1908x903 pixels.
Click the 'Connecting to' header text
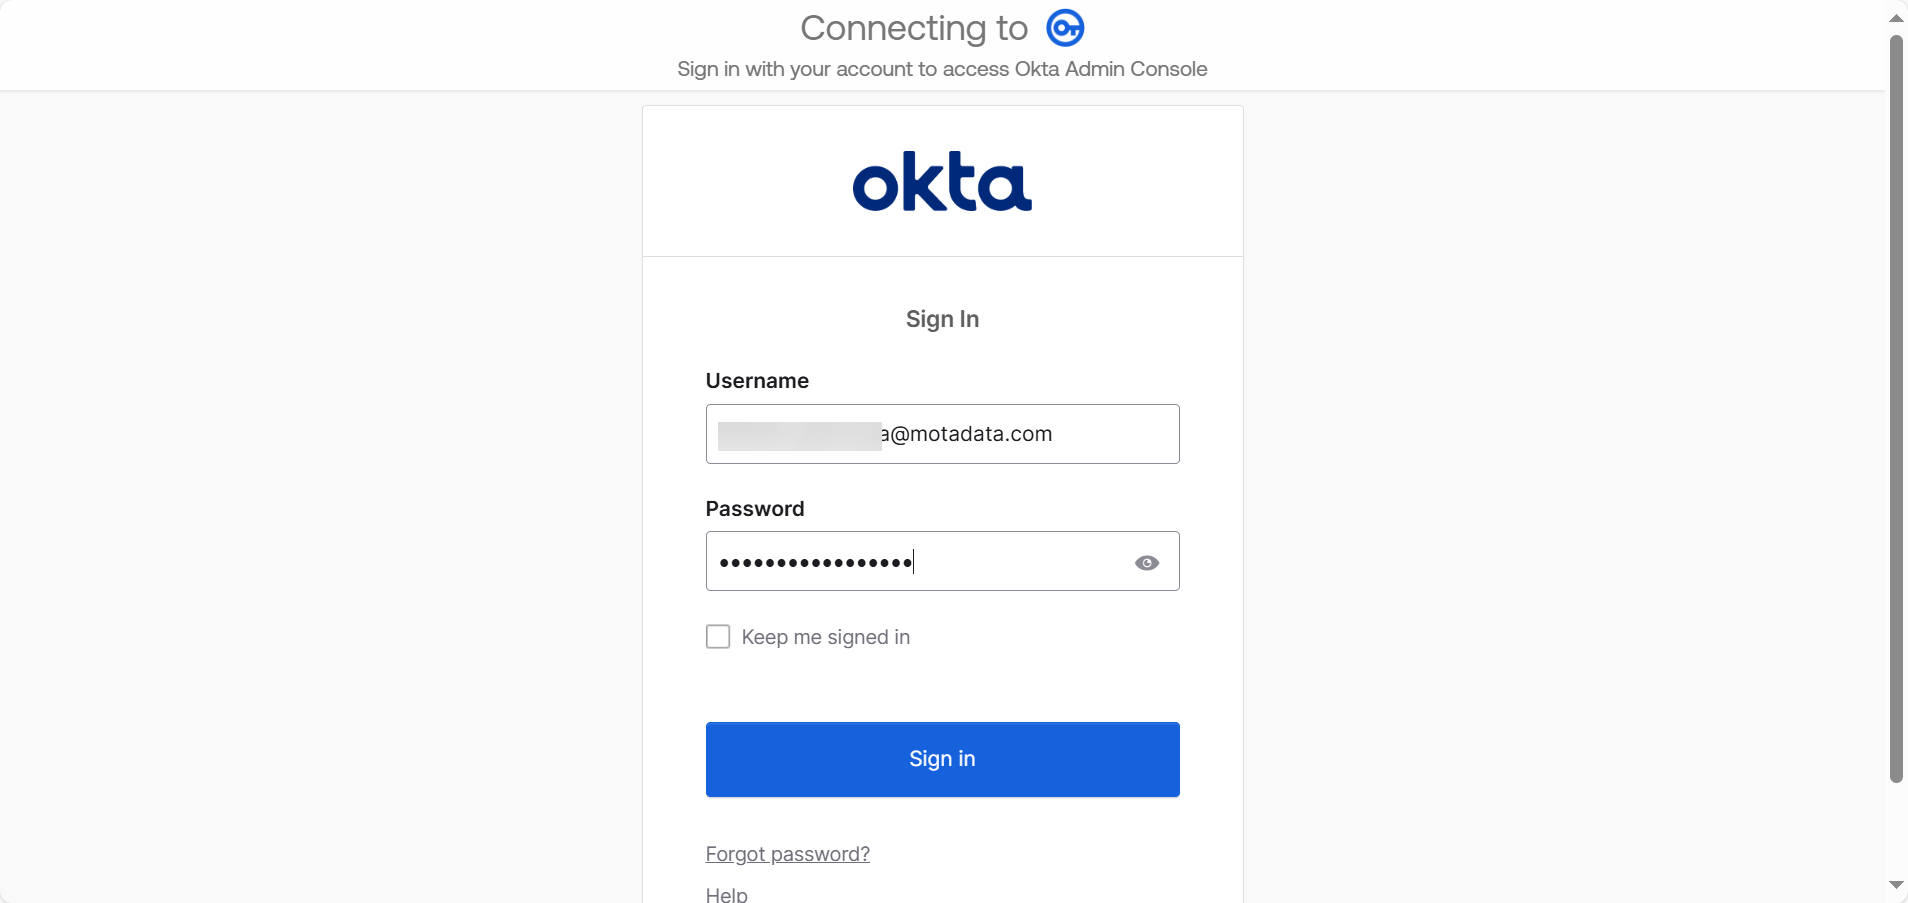click(x=914, y=28)
